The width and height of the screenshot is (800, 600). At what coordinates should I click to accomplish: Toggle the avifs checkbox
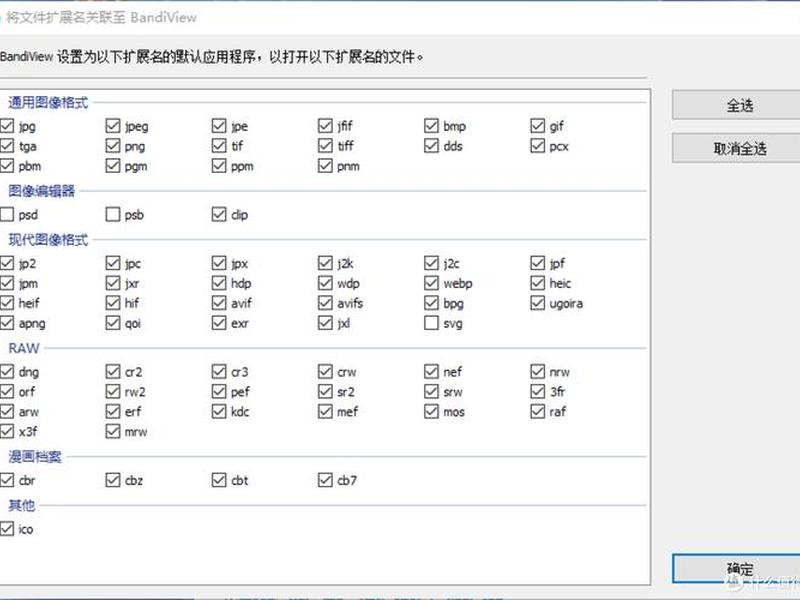pos(325,303)
